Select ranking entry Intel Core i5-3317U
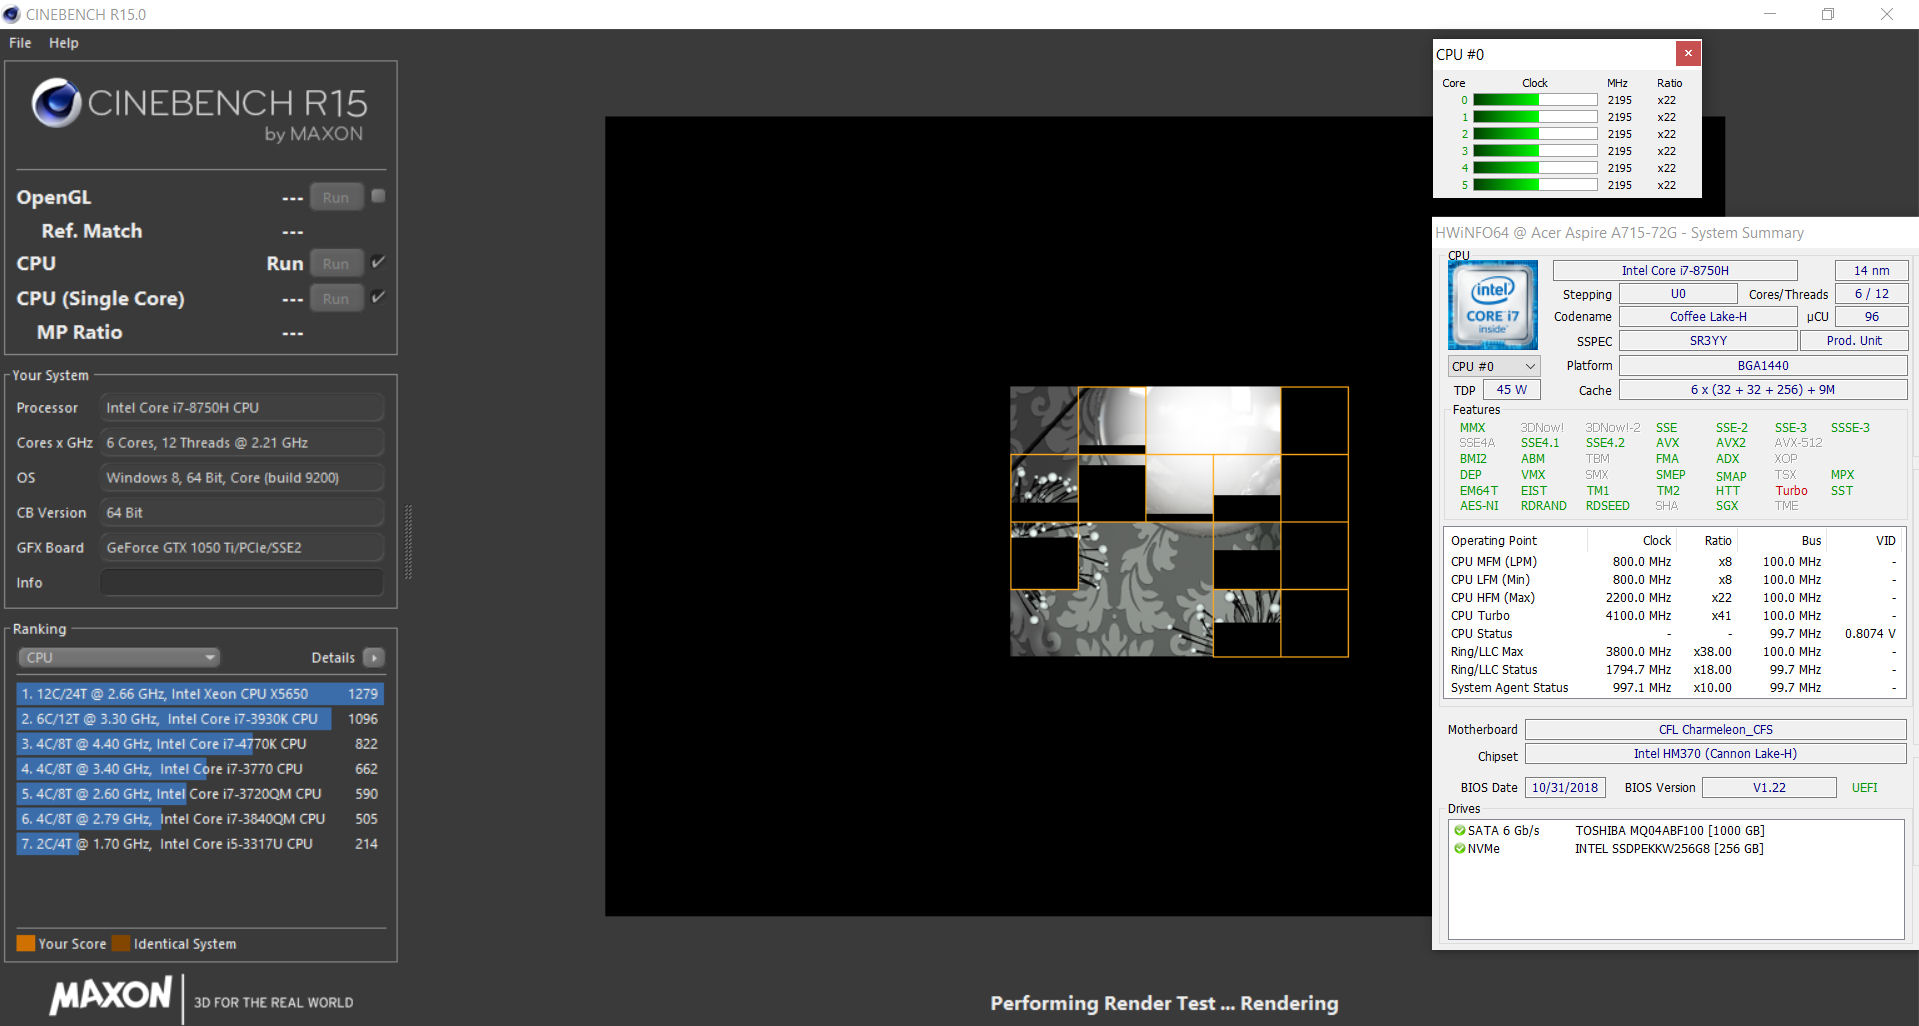The height and width of the screenshot is (1026, 1919). click(x=200, y=843)
